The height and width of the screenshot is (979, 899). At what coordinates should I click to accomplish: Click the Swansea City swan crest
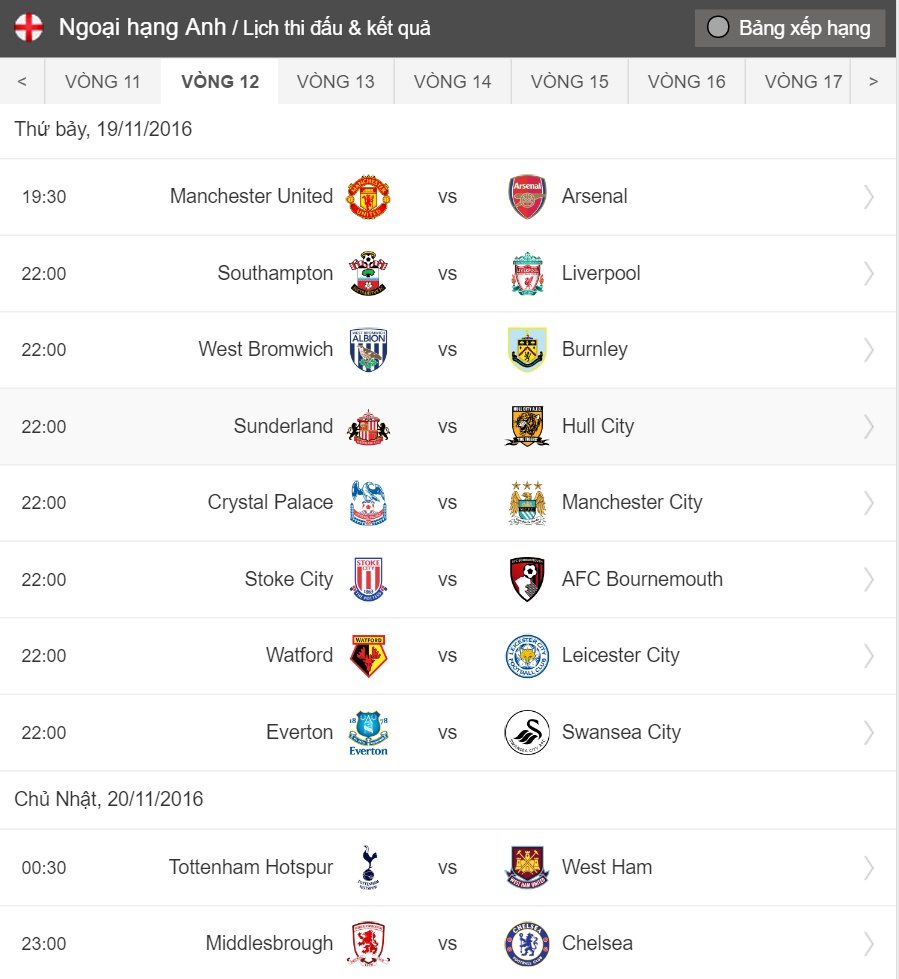(x=527, y=733)
